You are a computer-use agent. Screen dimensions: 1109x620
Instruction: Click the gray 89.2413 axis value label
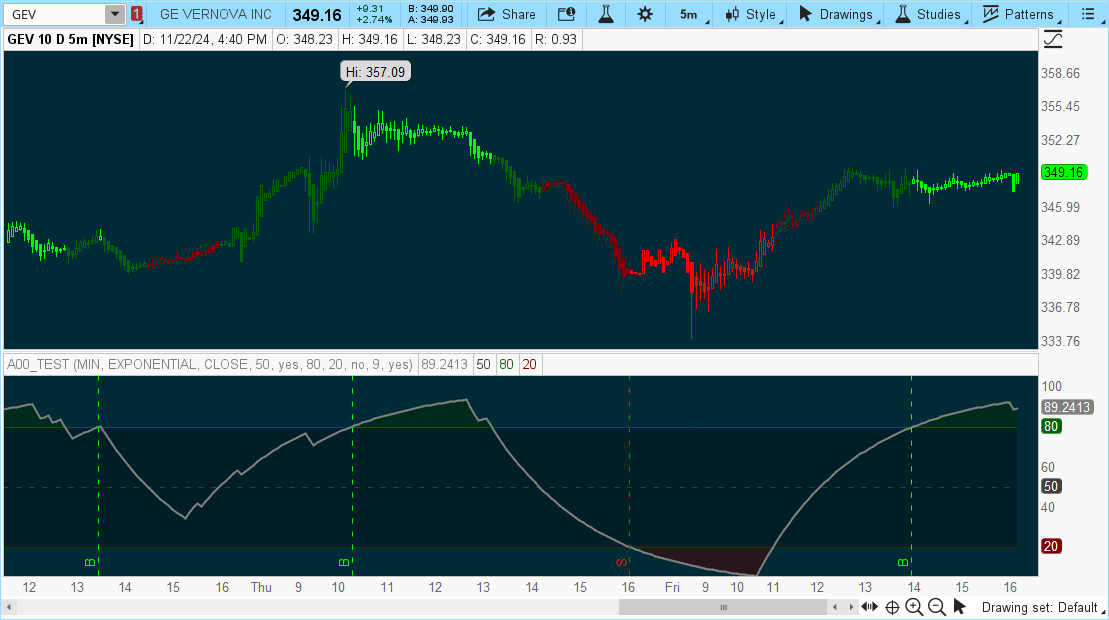tap(1067, 407)
